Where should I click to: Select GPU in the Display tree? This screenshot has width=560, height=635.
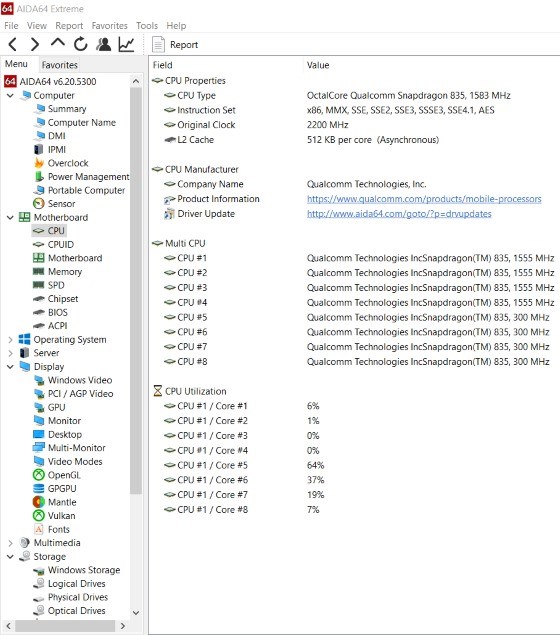coord(56,407)
